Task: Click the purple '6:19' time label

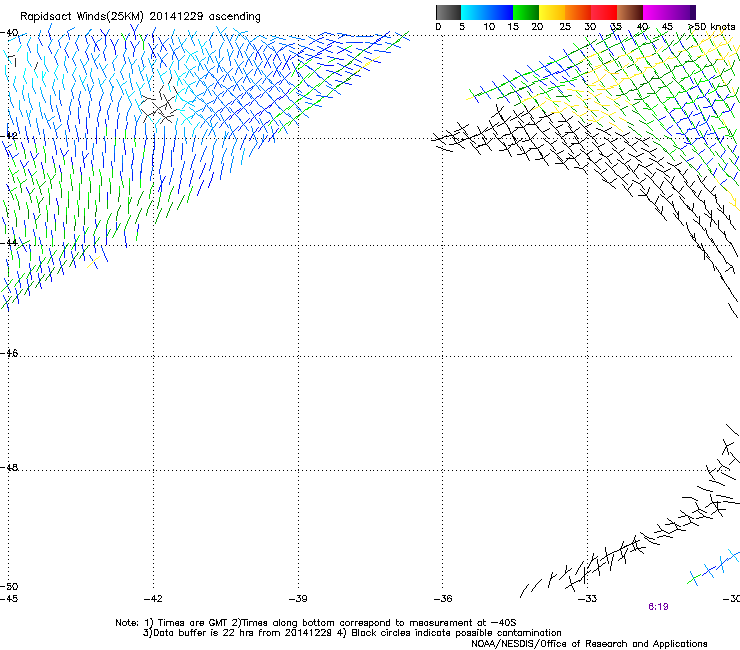Action: (658, 607)
